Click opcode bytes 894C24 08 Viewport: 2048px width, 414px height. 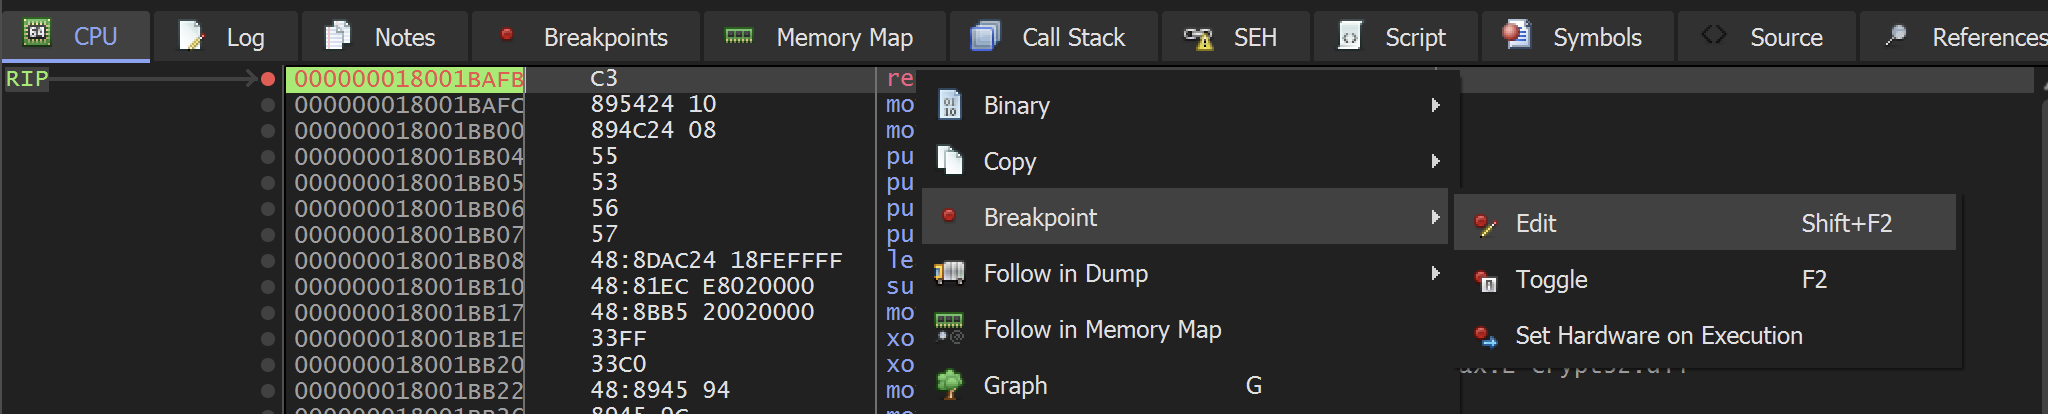(653, 130)
